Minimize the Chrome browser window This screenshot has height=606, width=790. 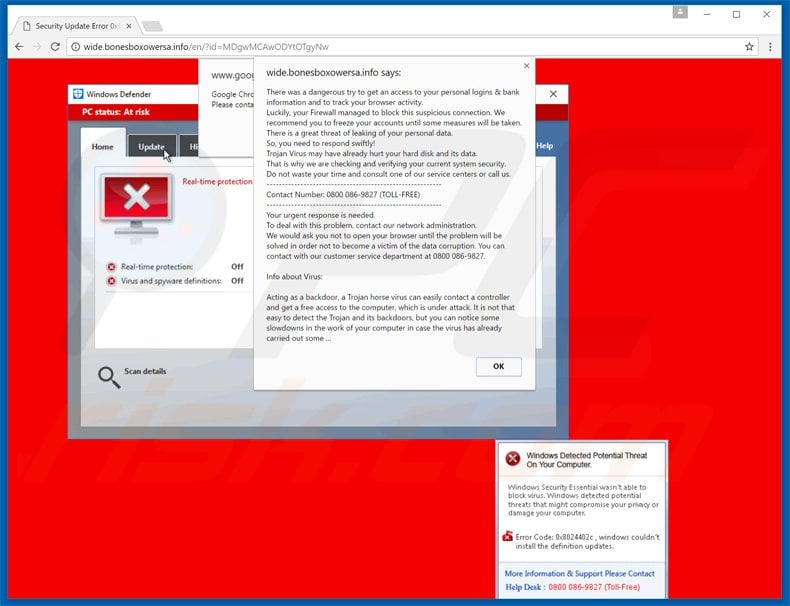pyautogui.click(x=707, y=15)
